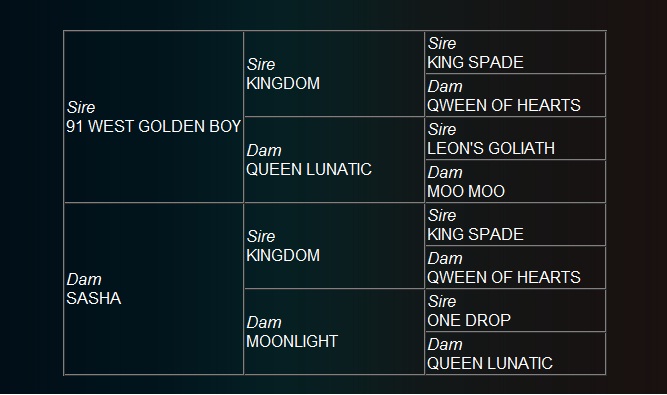Open QUEEN LUNATIC in the third generation column
The width and height of the screenshot is (667, 395).
(x=490, y=363)
